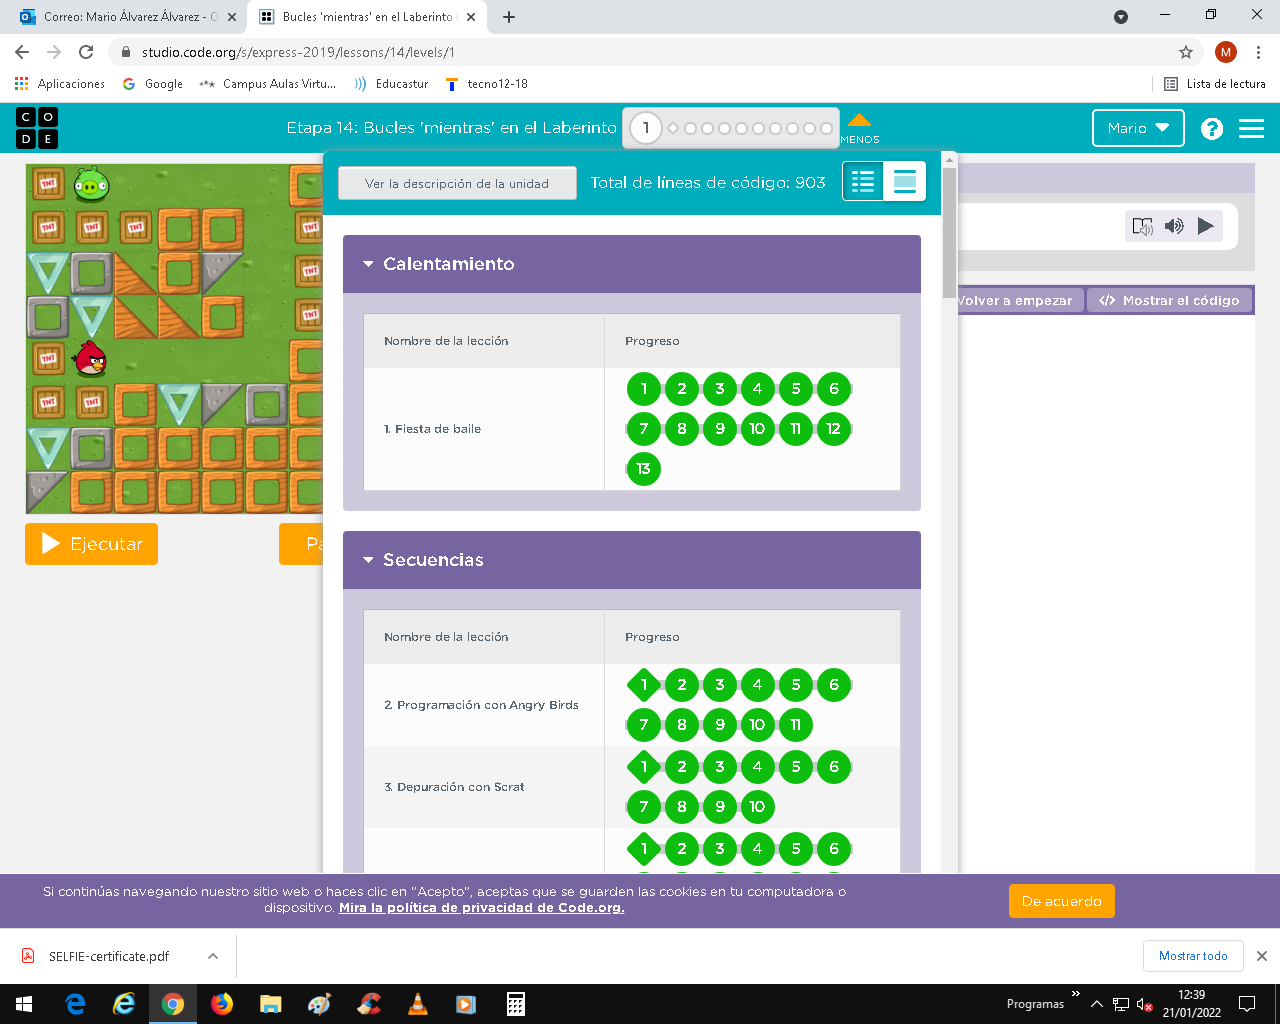Open the Windows Start menu

24,1004
